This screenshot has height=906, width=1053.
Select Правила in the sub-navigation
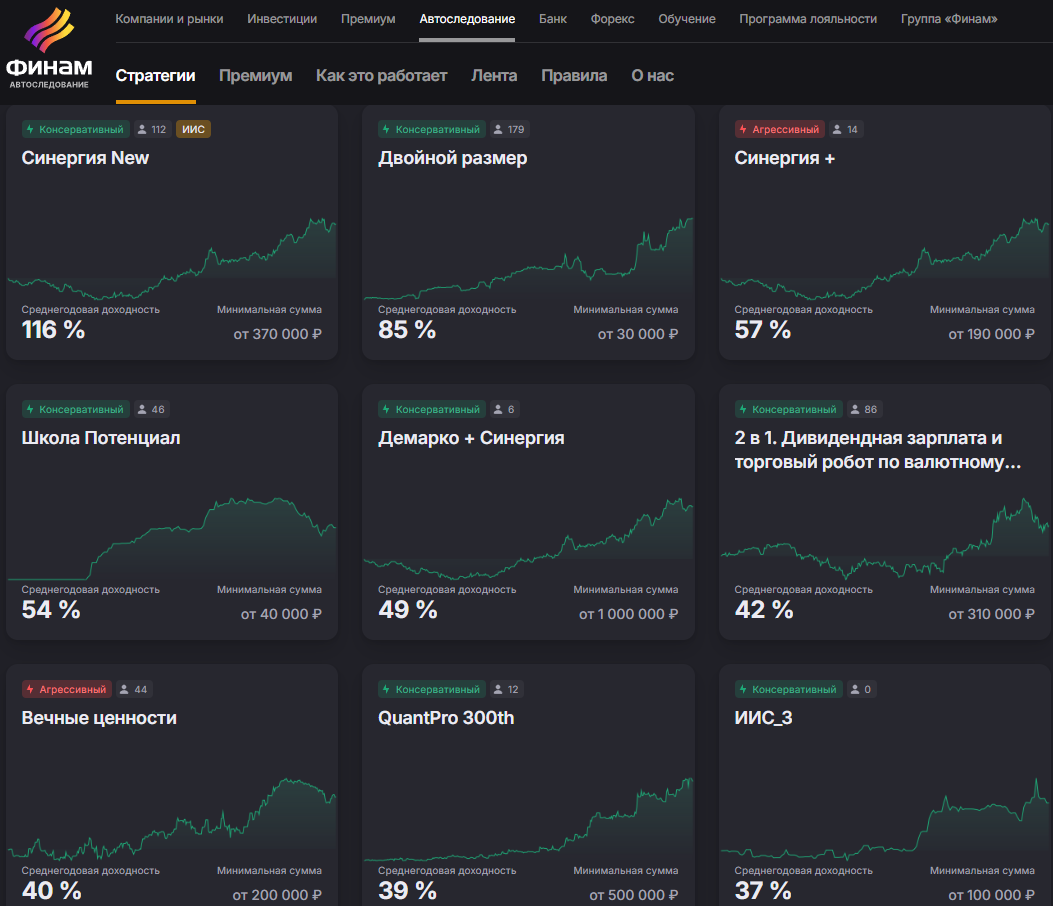(574, 76)
